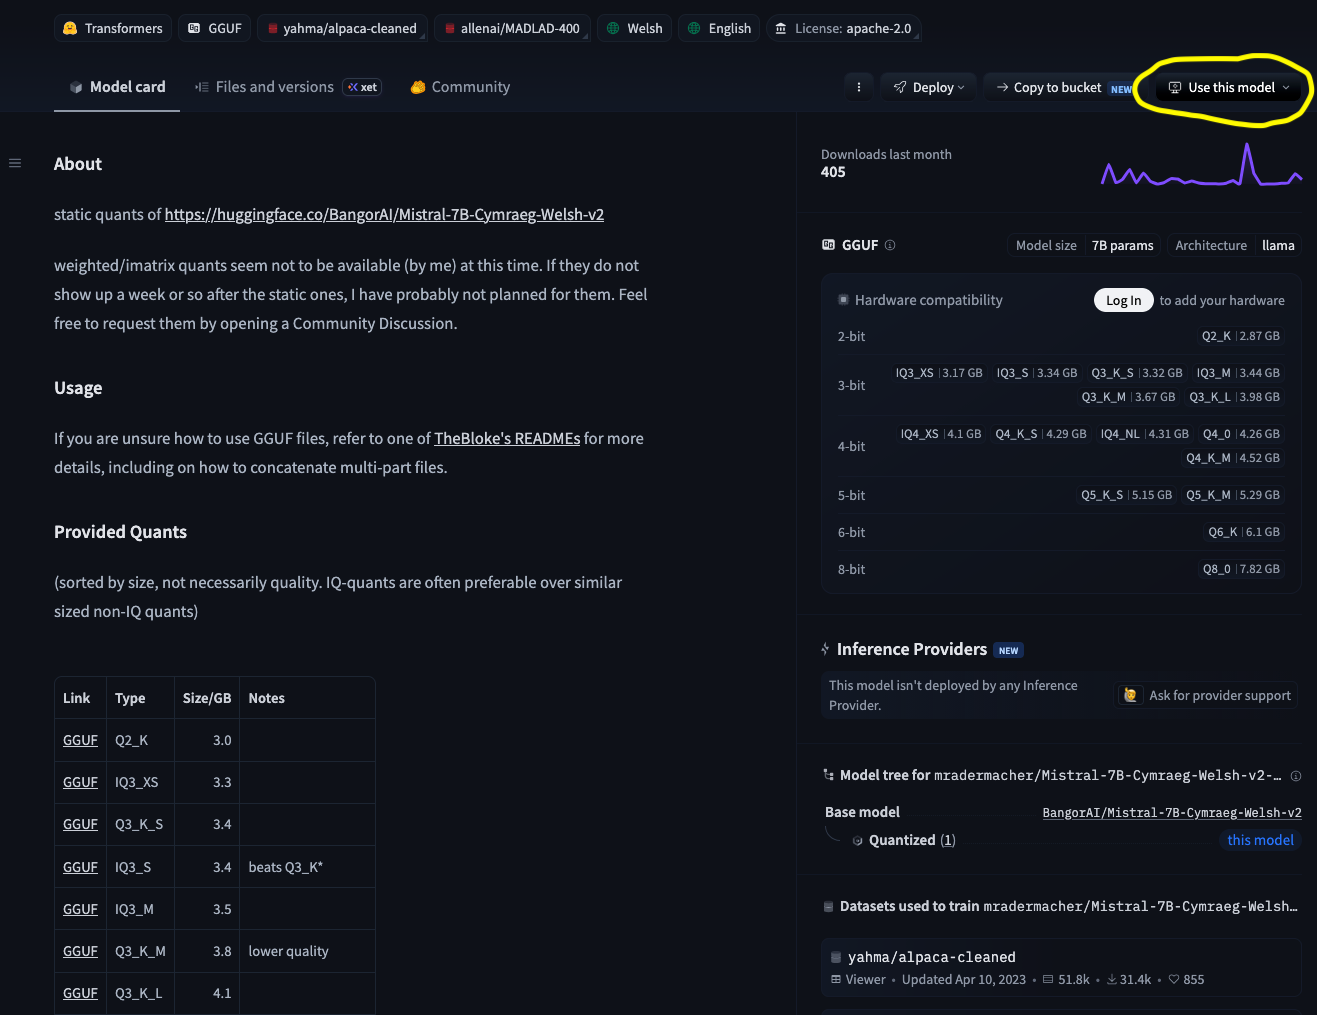Click the downloads last month sparkline chart

coord(1201,164)
